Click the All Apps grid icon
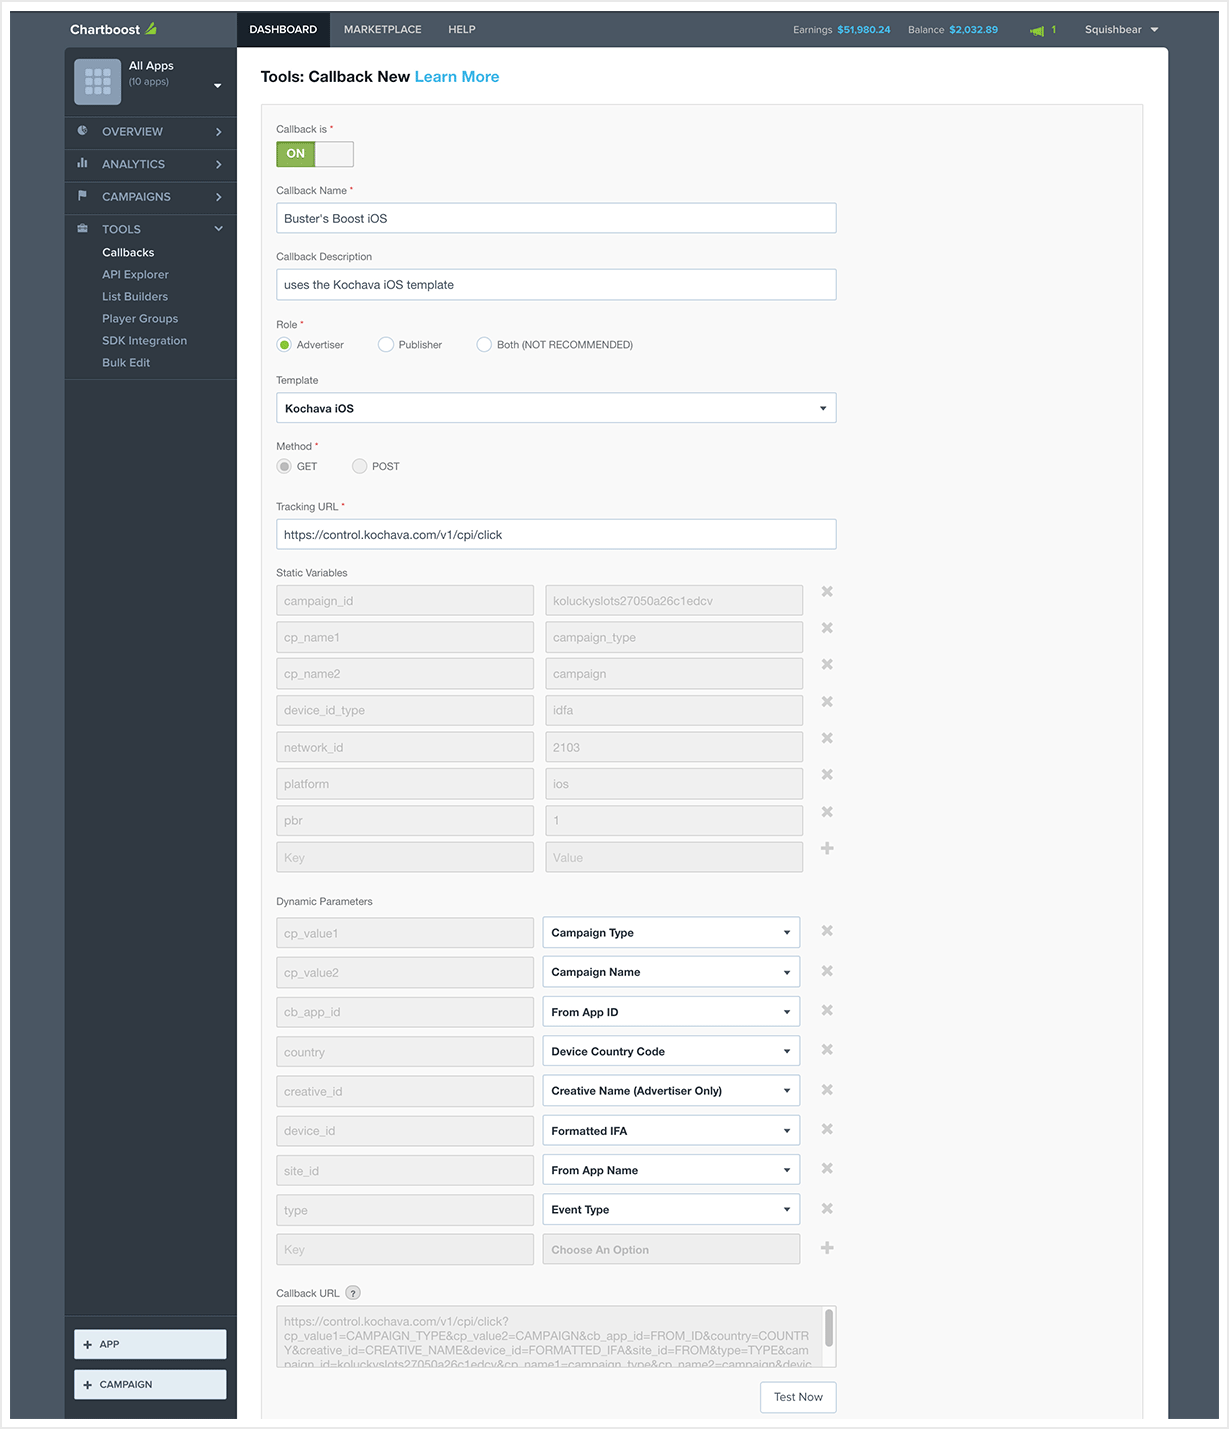1229x1429 pixels. click(x=98, y=81)
